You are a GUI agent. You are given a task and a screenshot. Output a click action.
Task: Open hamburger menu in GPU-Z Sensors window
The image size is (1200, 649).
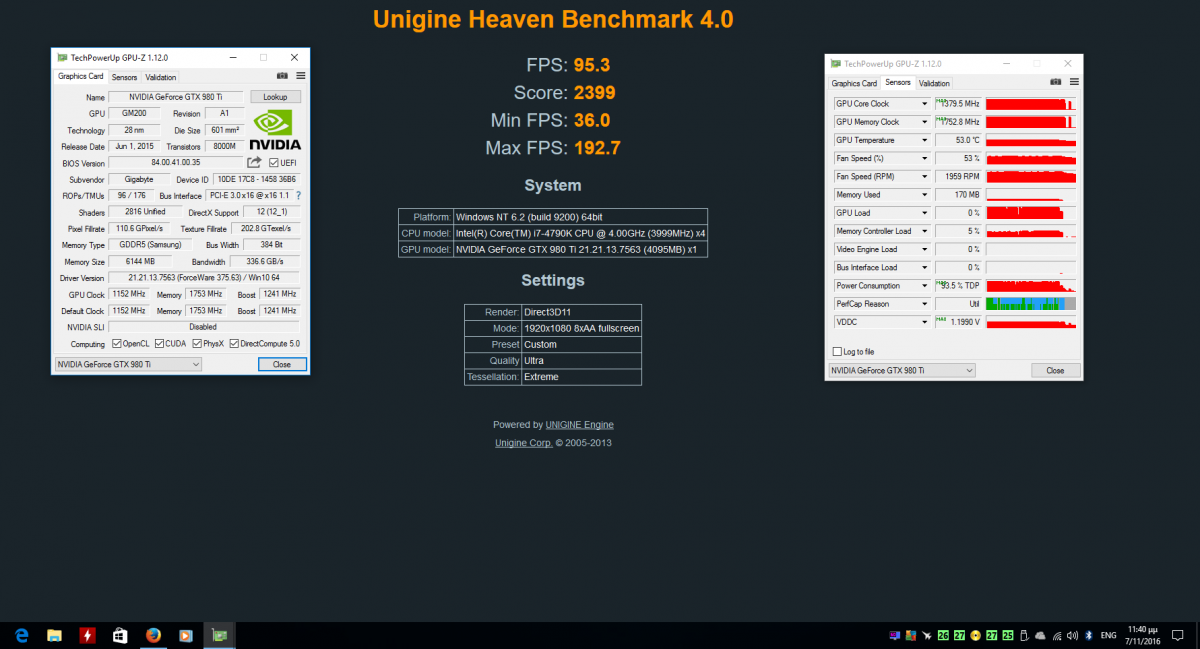[x=1072, y=83]
